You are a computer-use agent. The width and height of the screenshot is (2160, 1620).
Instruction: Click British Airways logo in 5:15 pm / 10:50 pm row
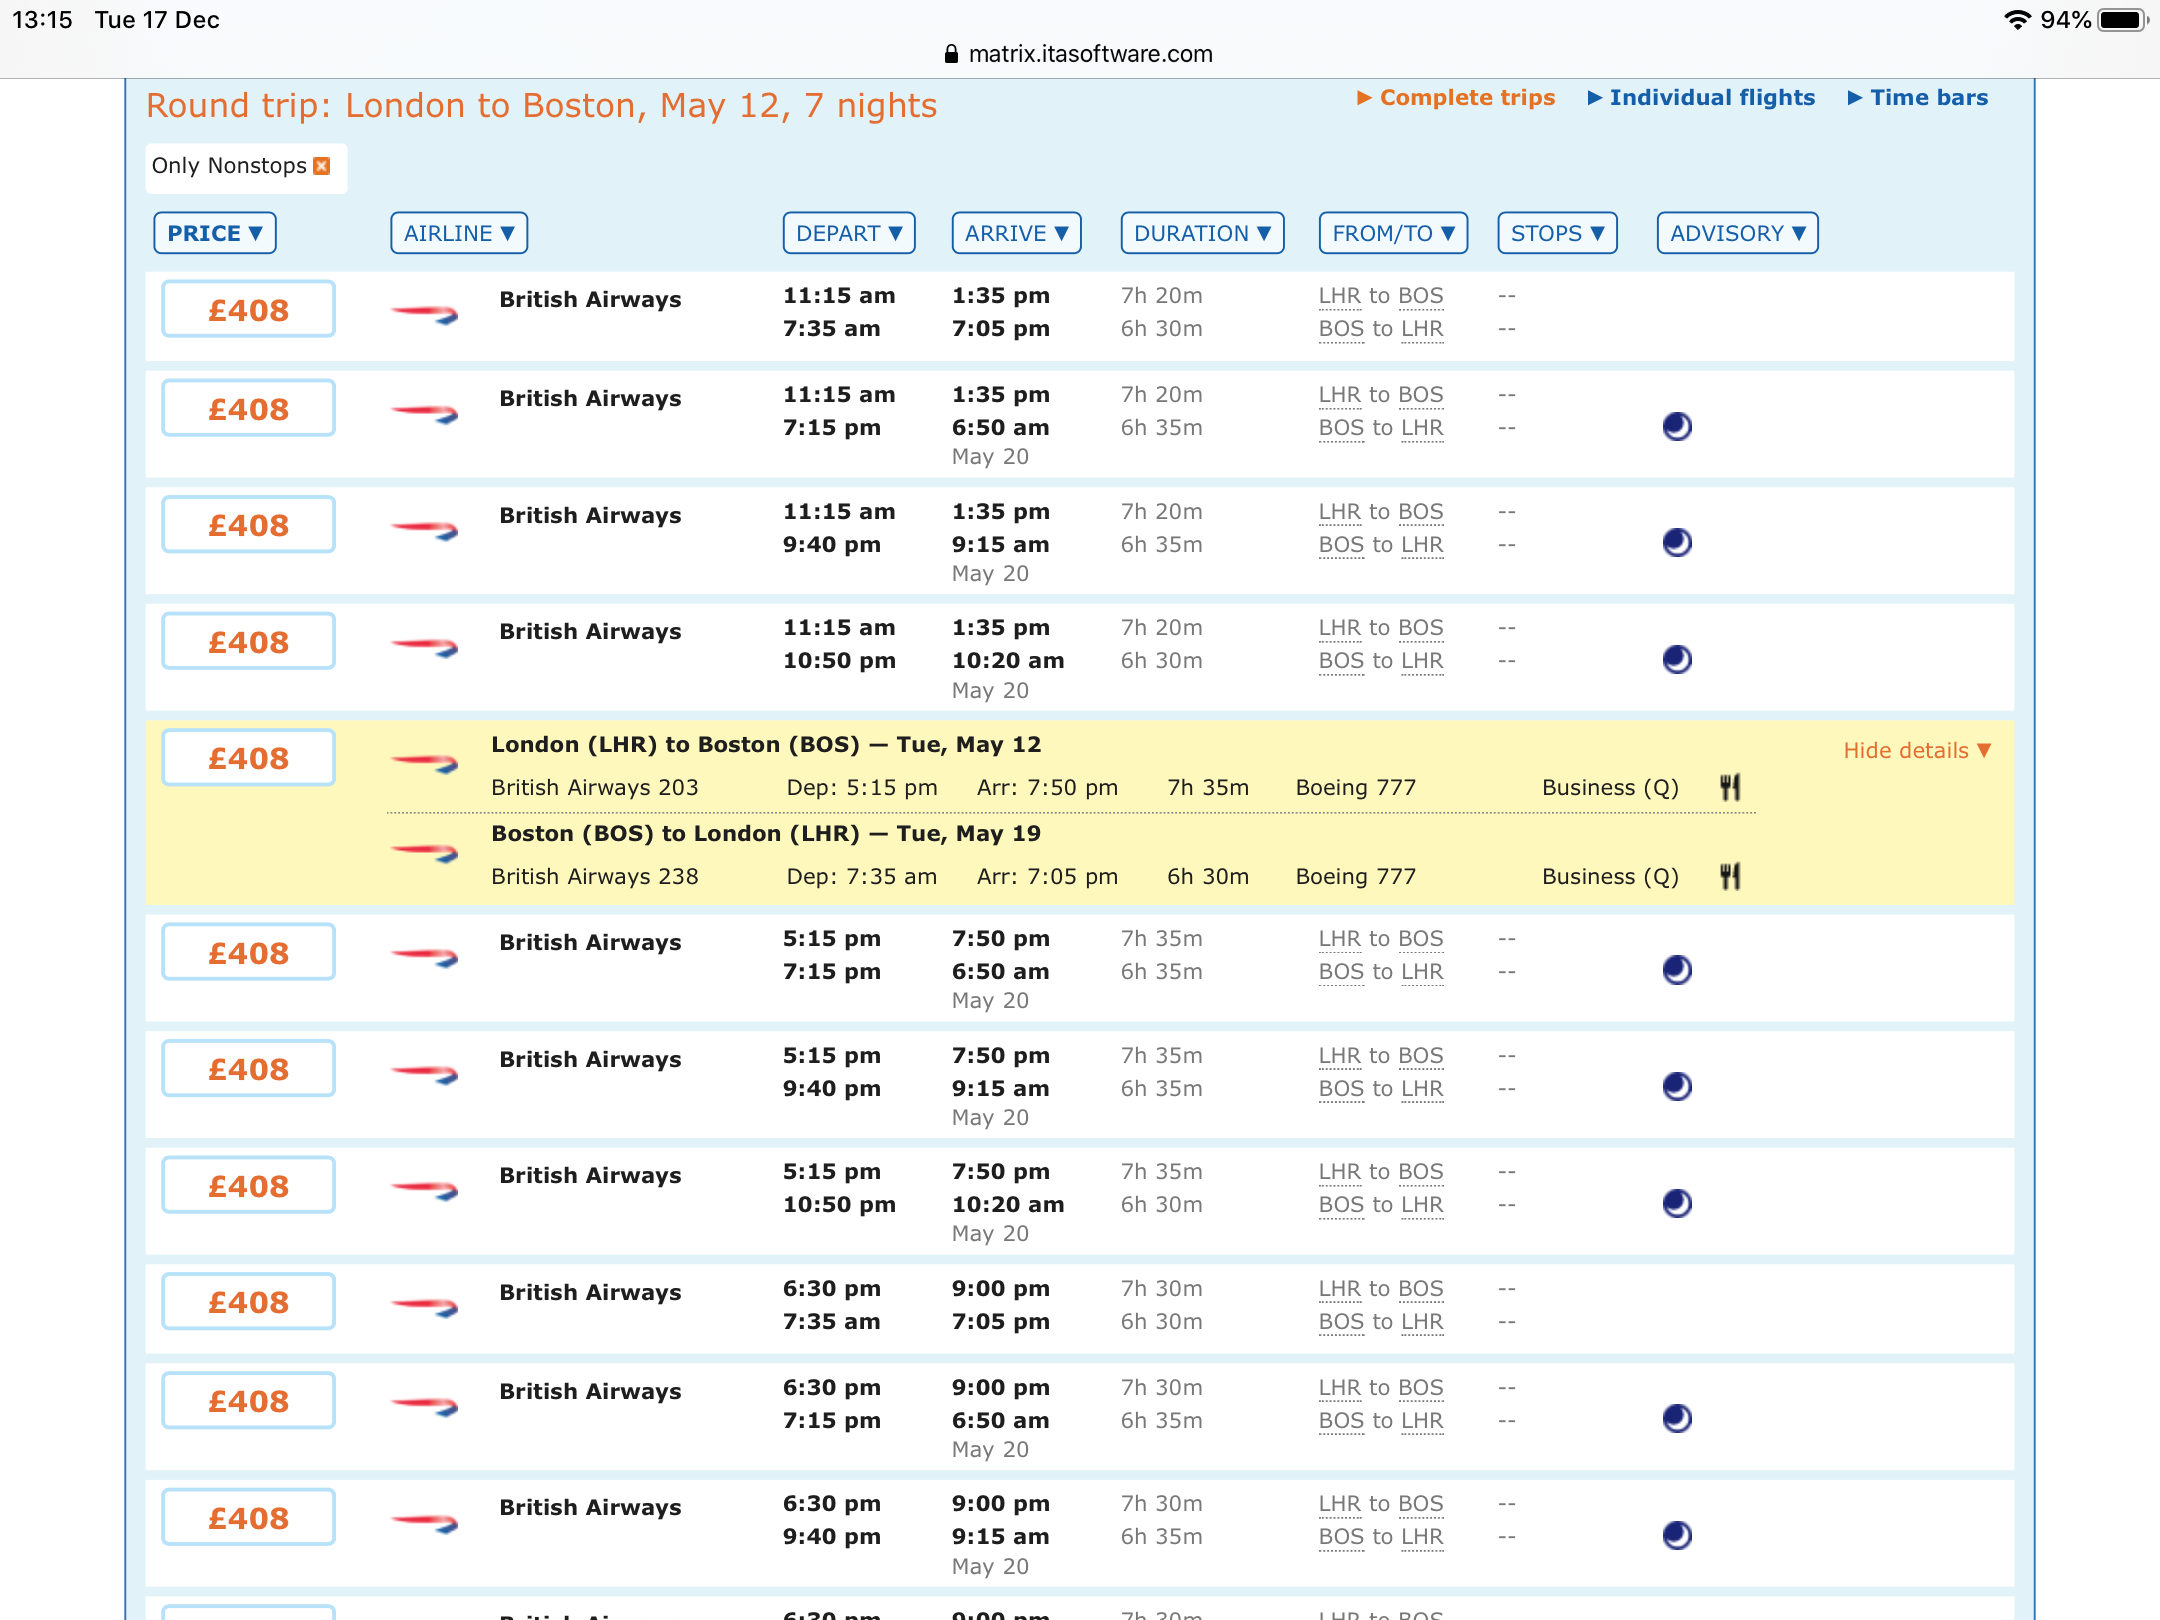click(x=424, y=1190)
